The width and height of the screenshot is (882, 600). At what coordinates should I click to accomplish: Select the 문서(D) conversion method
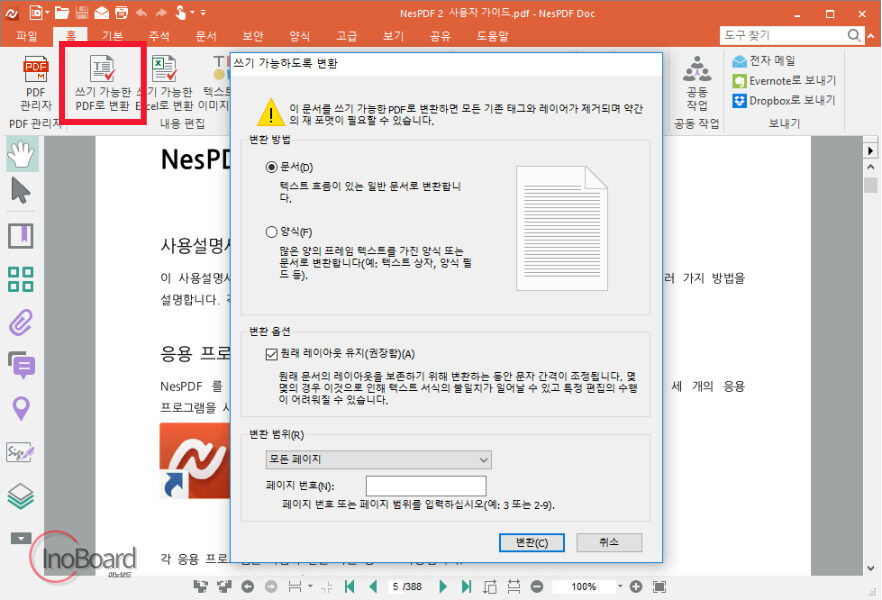[x=272, y=167]
